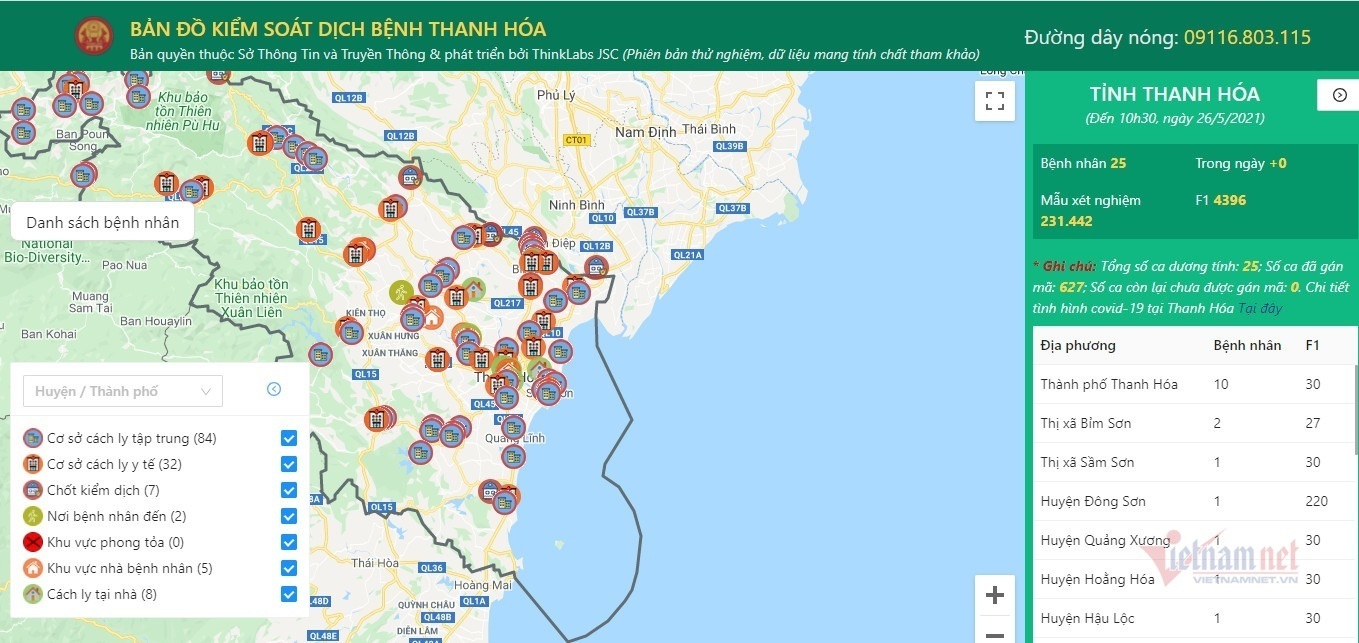Open 'Danh sách bệnh nhân' button
The width and height of the screenshot is (1359, 643).
pyautogui.click(x=102, y=222)
